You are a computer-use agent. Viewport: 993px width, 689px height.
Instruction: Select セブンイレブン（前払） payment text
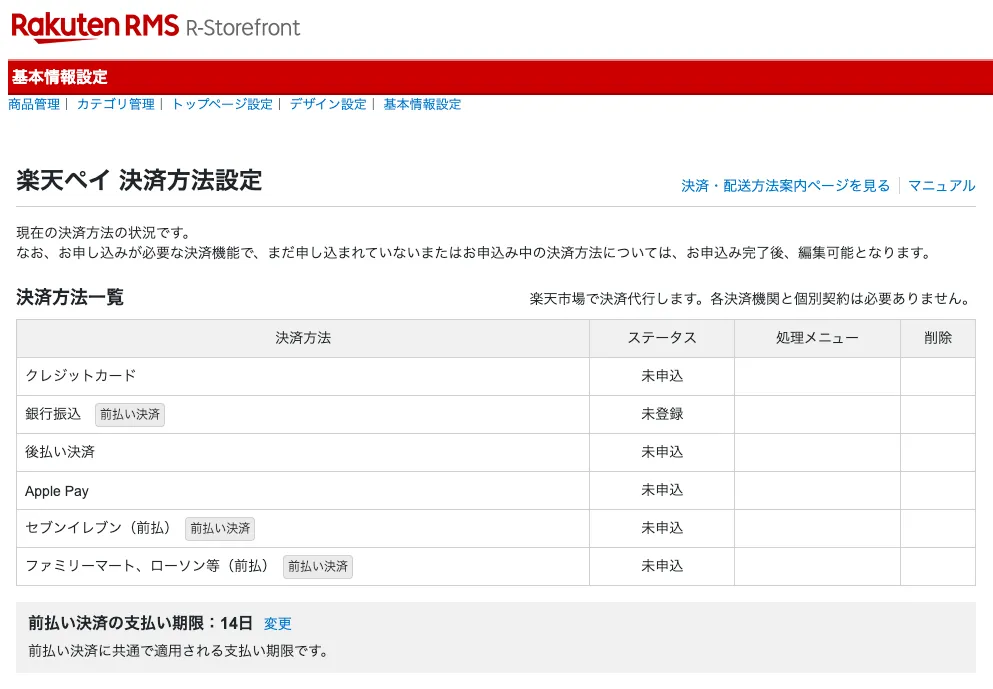[x=98, y=528]
